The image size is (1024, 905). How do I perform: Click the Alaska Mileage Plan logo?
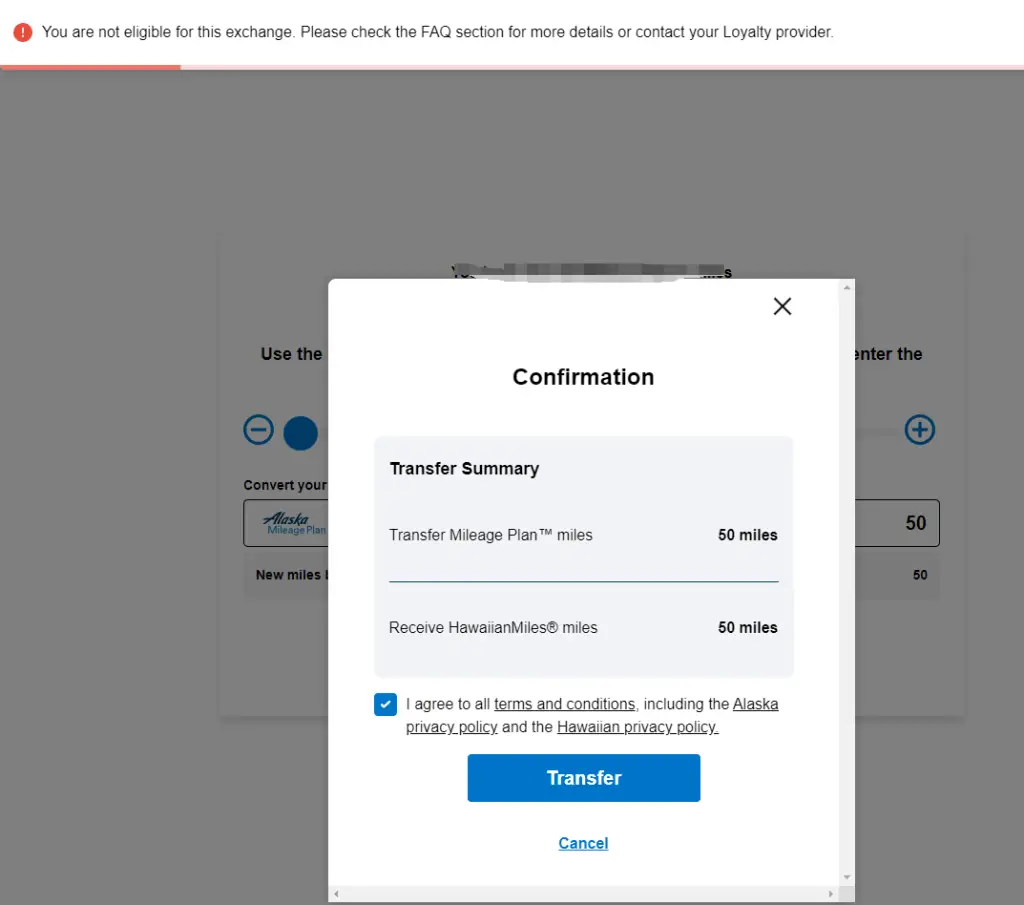(293, 523)
